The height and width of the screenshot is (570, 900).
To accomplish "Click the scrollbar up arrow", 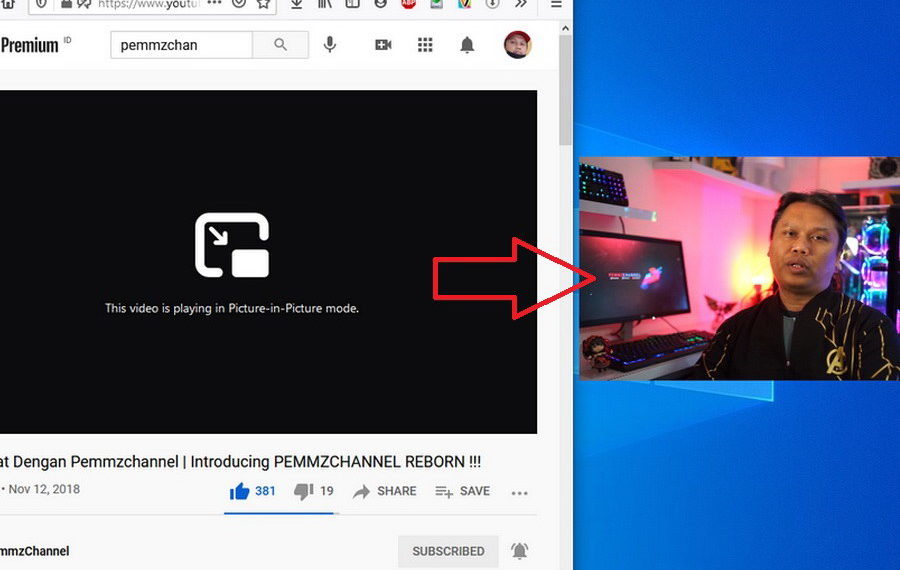I will [565, 28].
